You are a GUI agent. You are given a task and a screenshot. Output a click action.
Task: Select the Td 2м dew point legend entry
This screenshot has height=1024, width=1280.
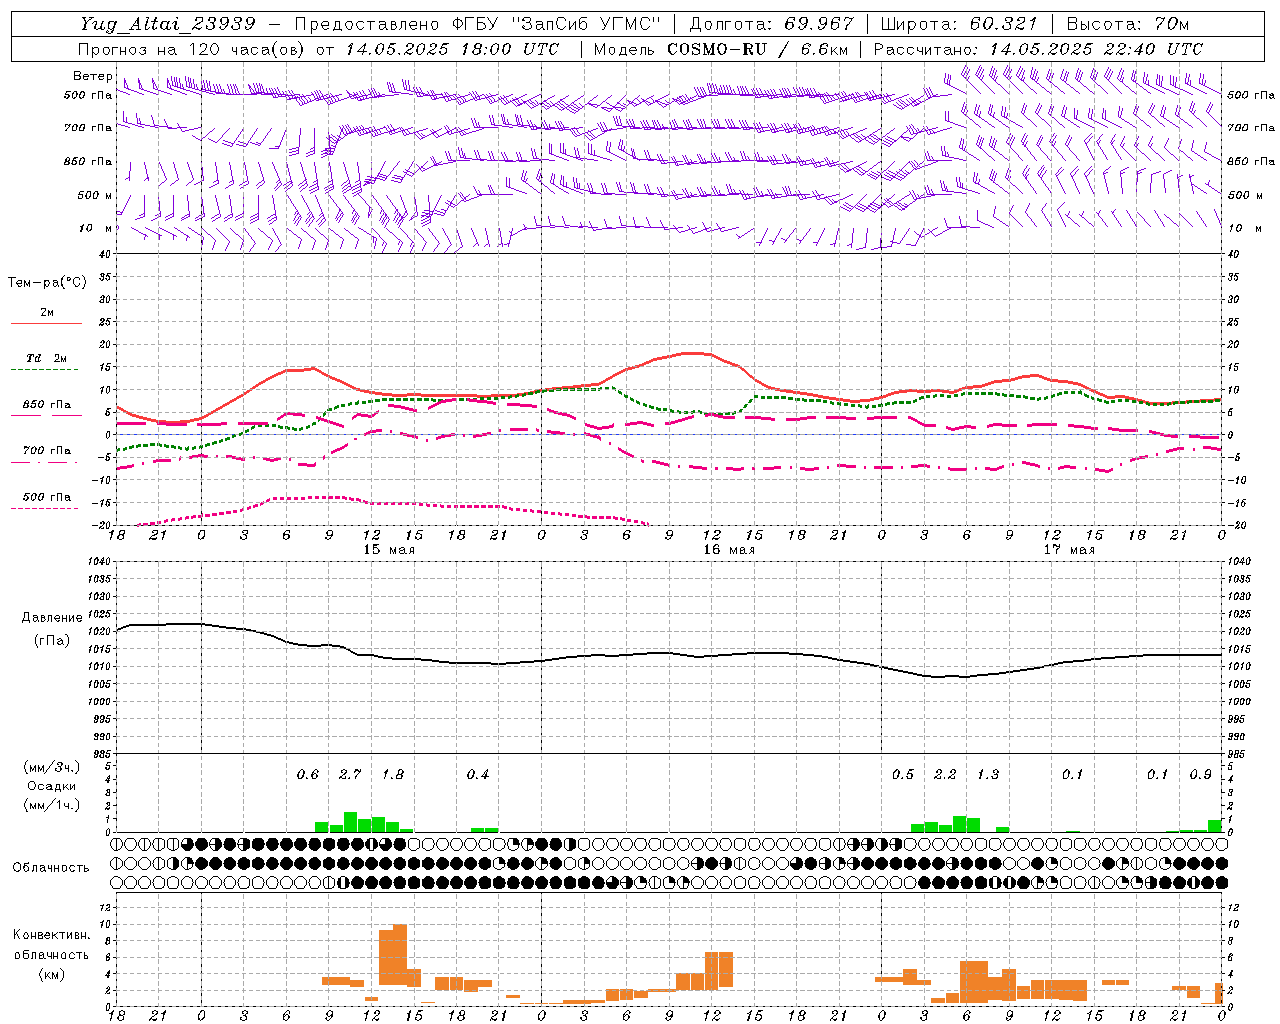click(x=46, y=358)
